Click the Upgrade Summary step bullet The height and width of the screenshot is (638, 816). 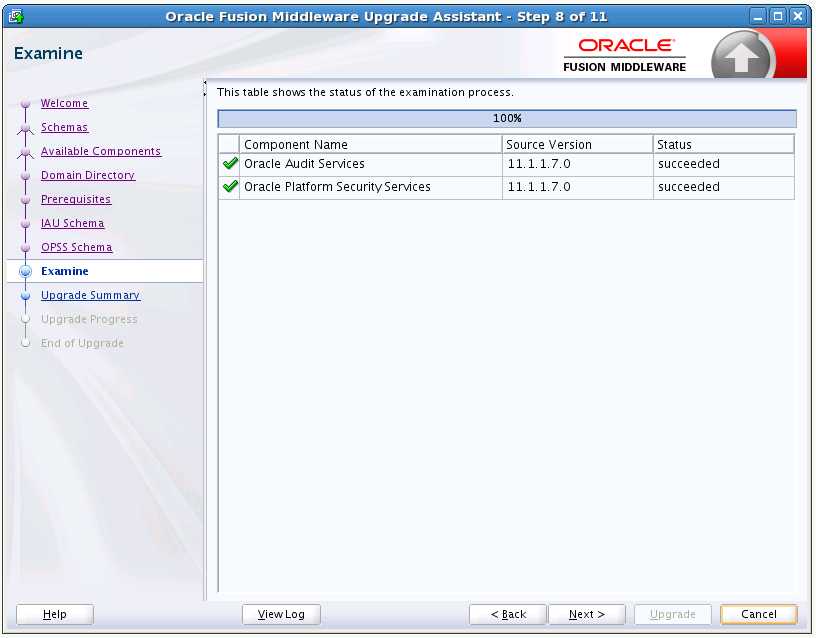[25, 296]
